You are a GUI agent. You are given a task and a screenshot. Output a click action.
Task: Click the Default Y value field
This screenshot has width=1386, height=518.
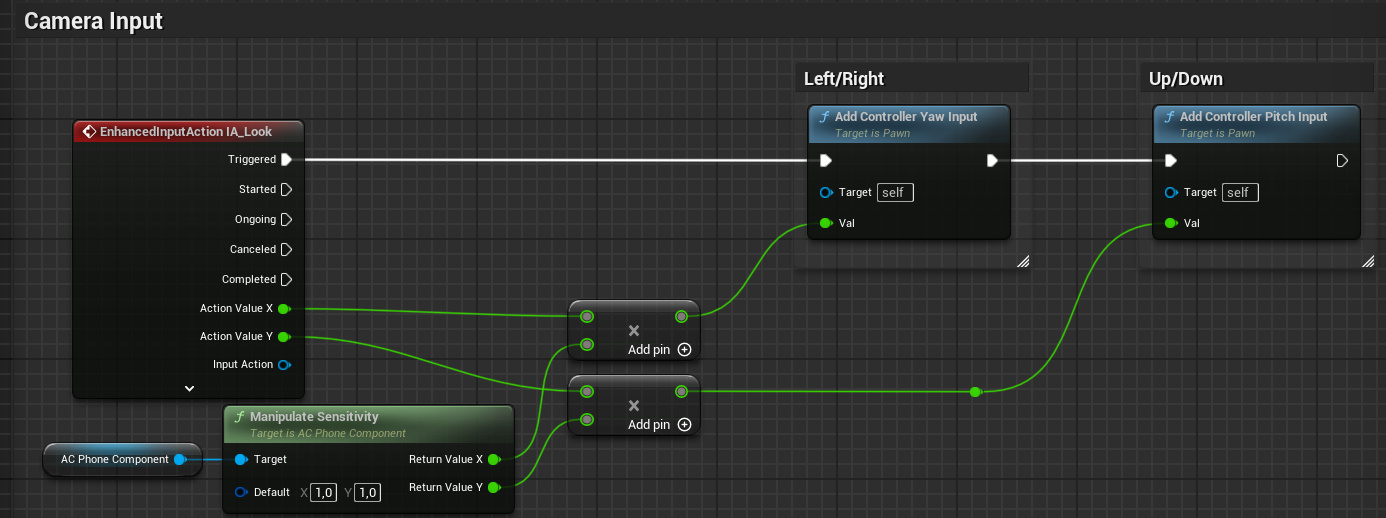[x=367, y=492]
